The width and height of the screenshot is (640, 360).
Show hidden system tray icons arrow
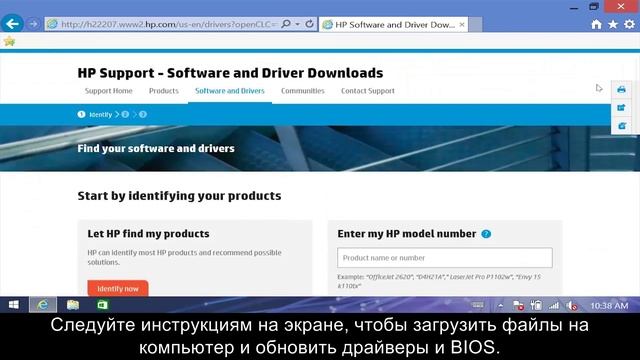click(x=500, y=306)
